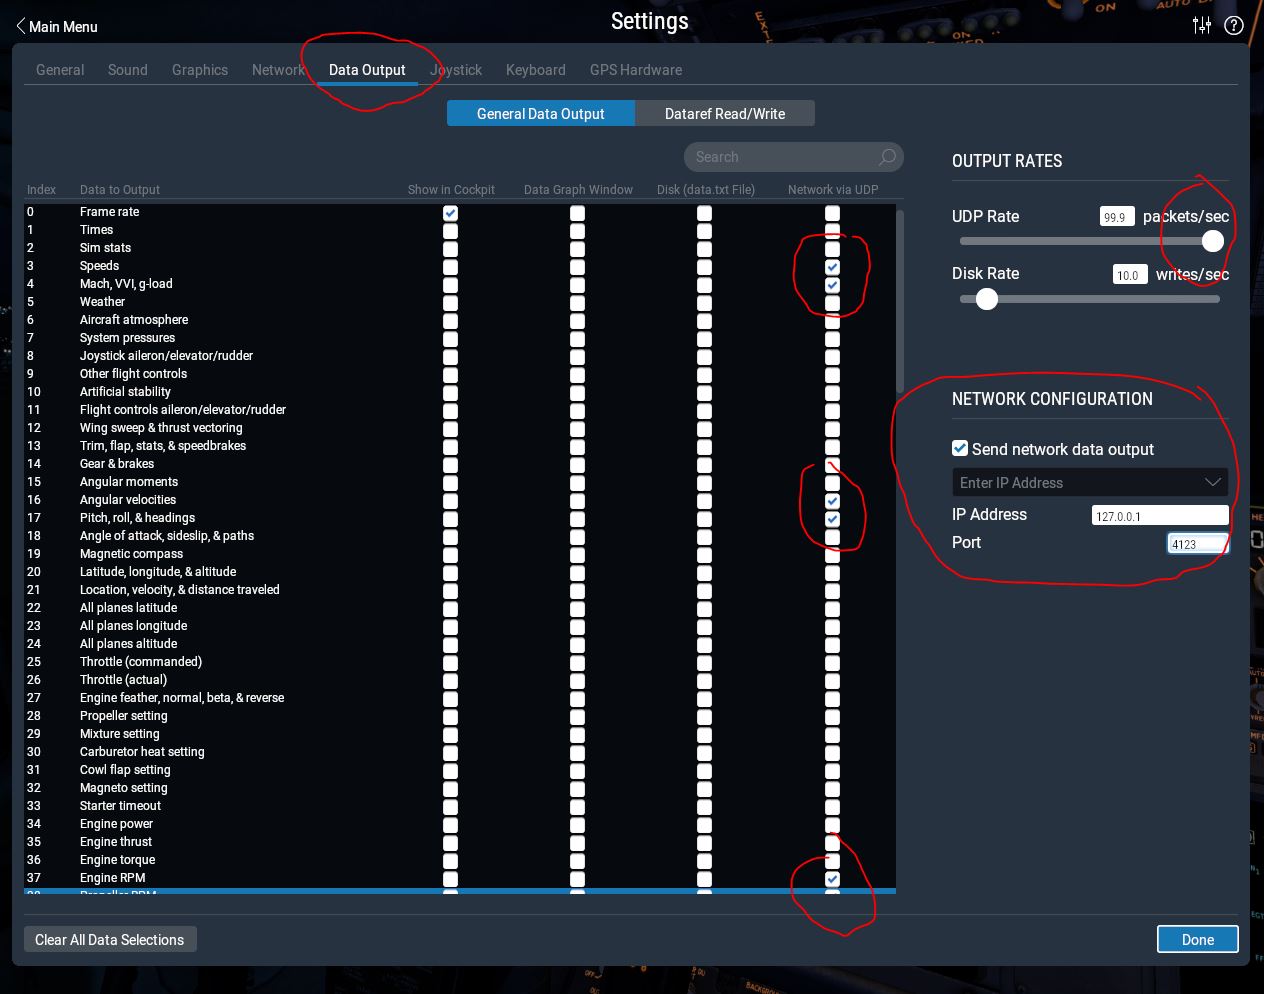Screen dimensions: 1264x994
Task: Click the help question mark icon
Action: [x=1234, y=26]
